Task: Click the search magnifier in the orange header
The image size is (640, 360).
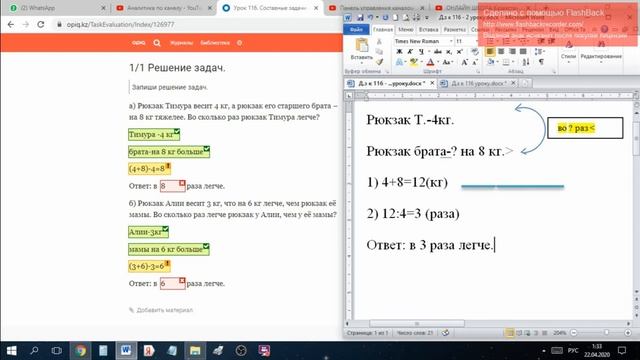Action: coord(157,43)
